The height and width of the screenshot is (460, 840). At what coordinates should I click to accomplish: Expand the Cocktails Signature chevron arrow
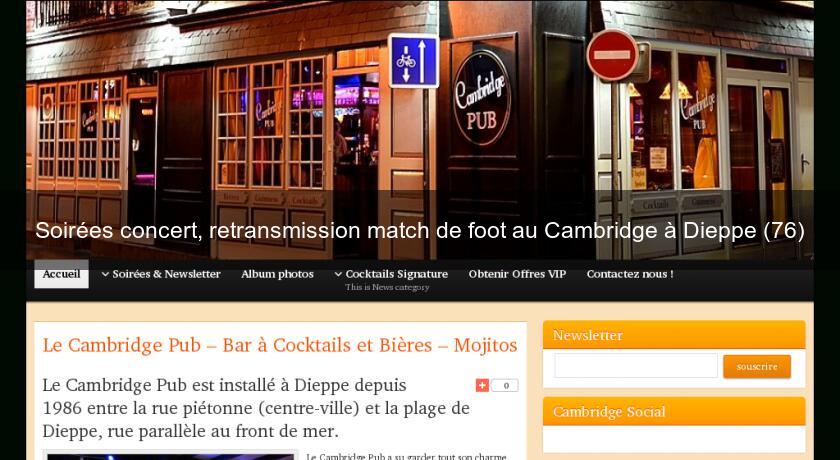pos(338,274)
